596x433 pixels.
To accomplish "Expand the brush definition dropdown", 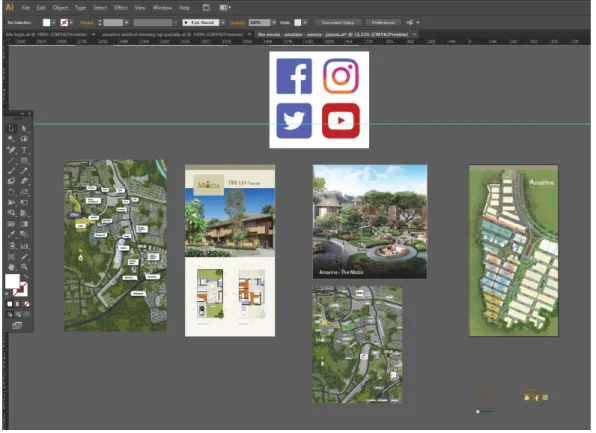I will 223,23.
